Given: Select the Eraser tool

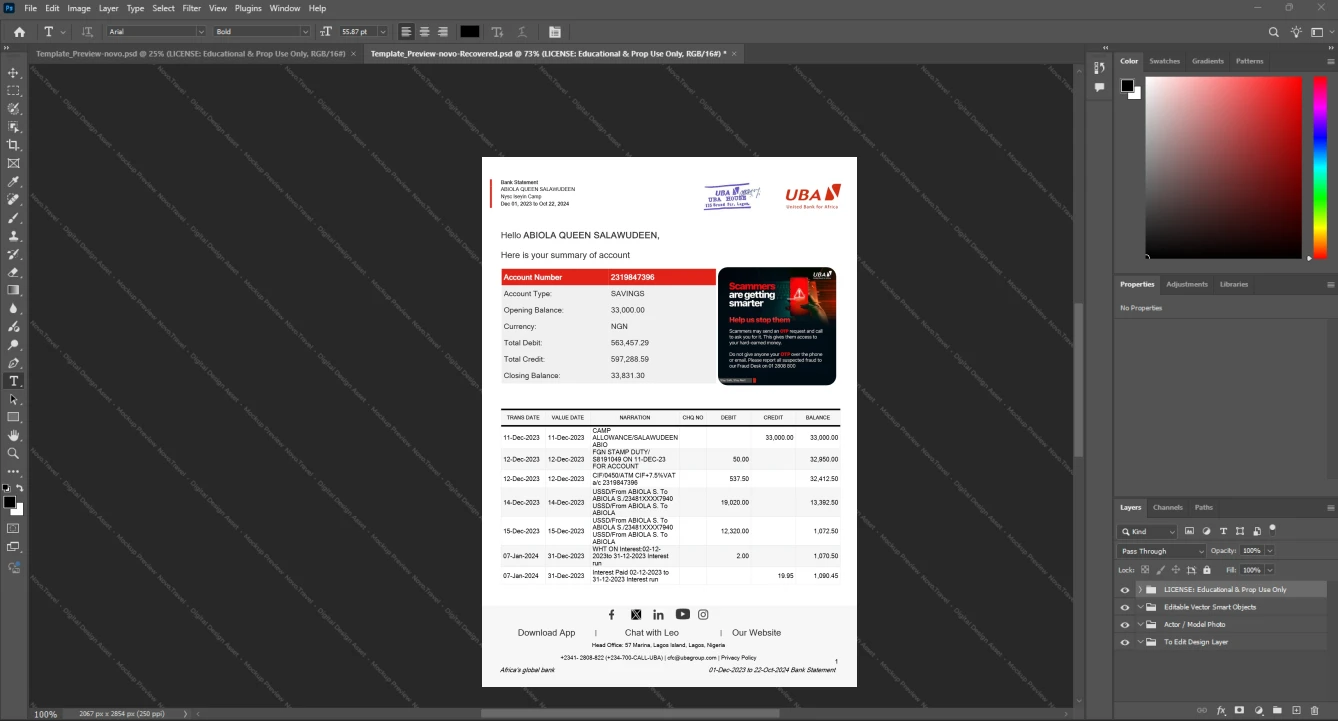Looking at the screenshot, I should tap(14, 272).
